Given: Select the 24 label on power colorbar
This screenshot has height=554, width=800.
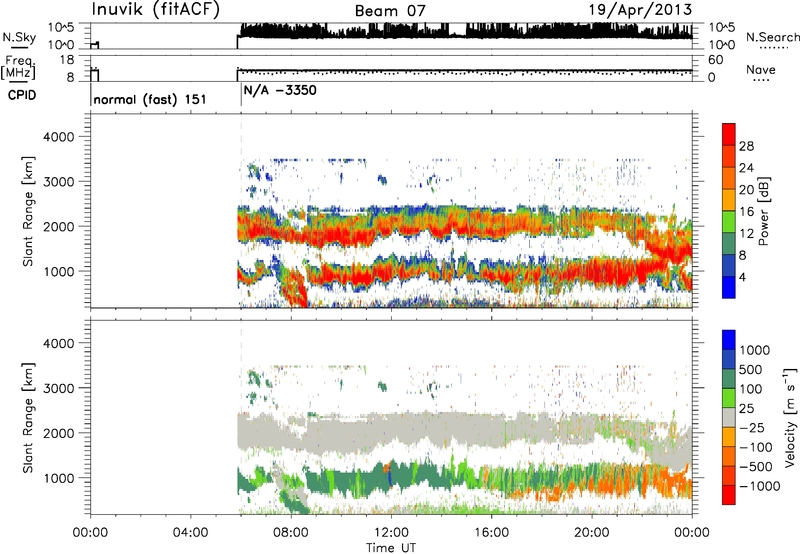Looking at the screenshot, I should 746,168.
